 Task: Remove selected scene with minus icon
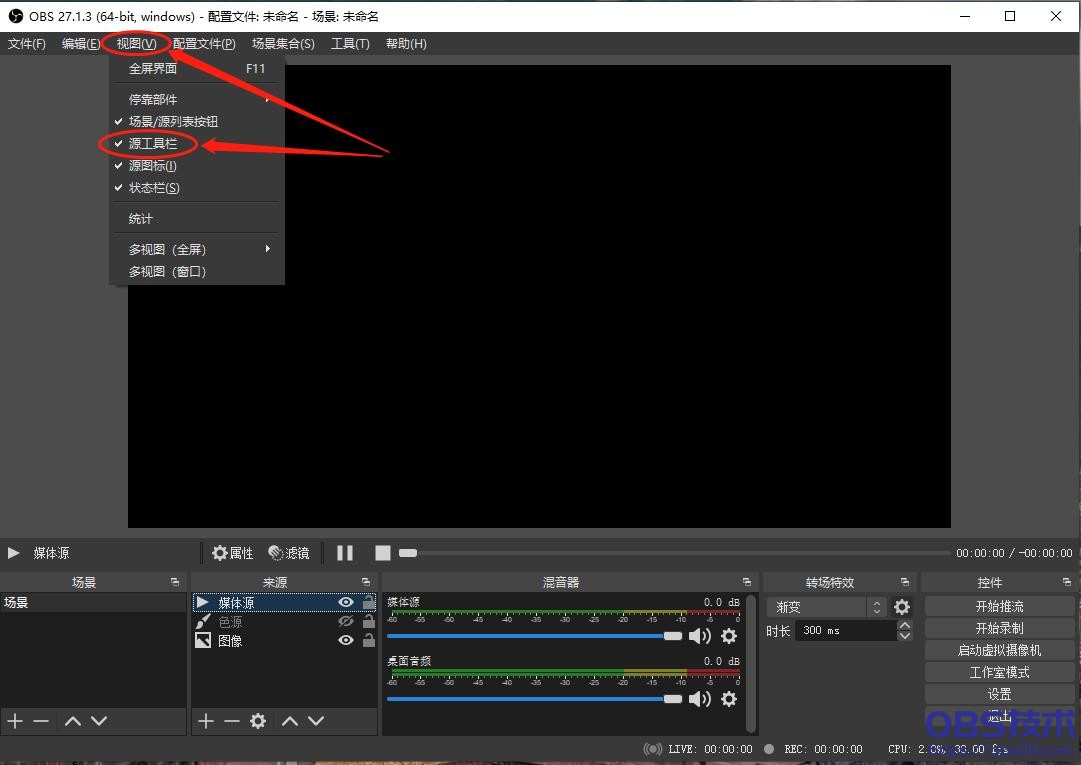pos(41,721)
